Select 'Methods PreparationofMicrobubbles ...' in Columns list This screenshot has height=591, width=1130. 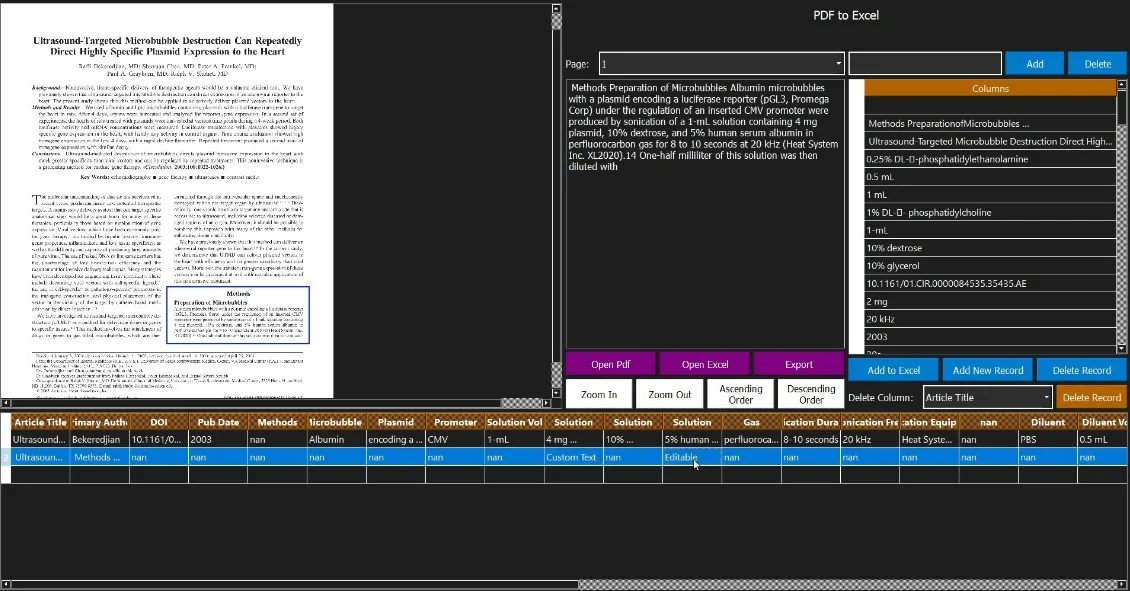point(990,123)
